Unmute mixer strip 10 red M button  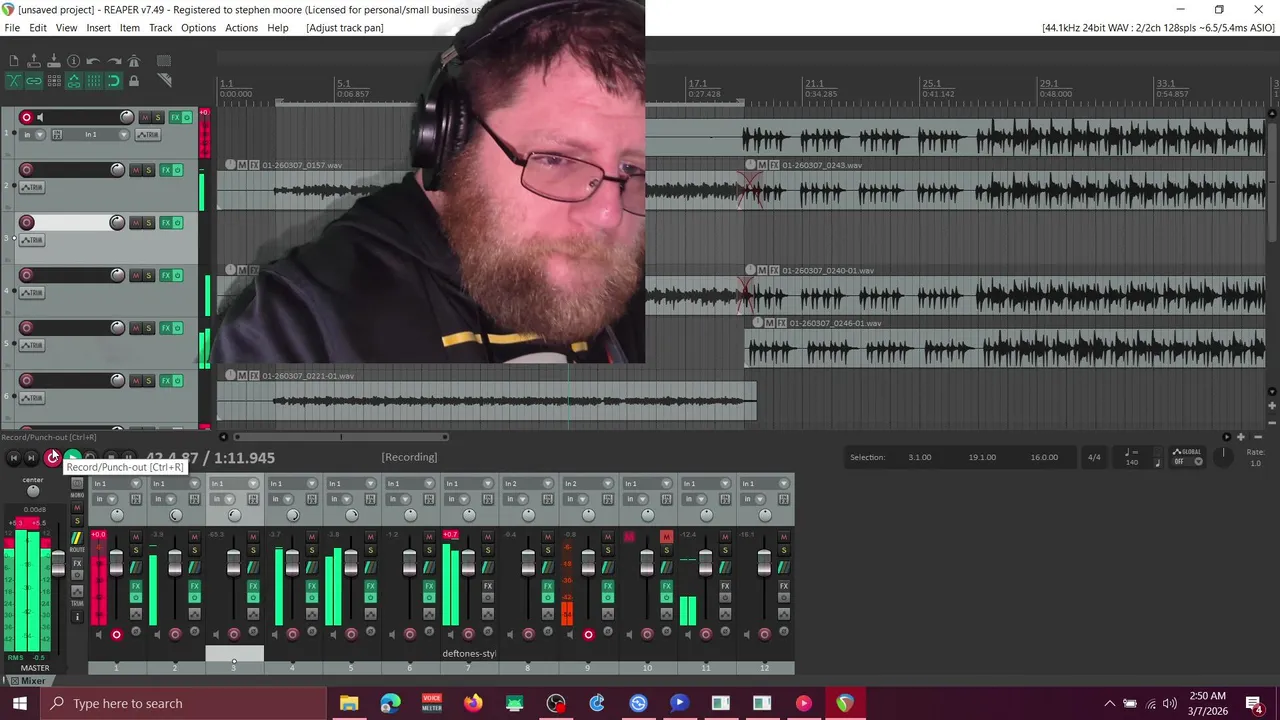pyautogui.click(x=666, y=537)
